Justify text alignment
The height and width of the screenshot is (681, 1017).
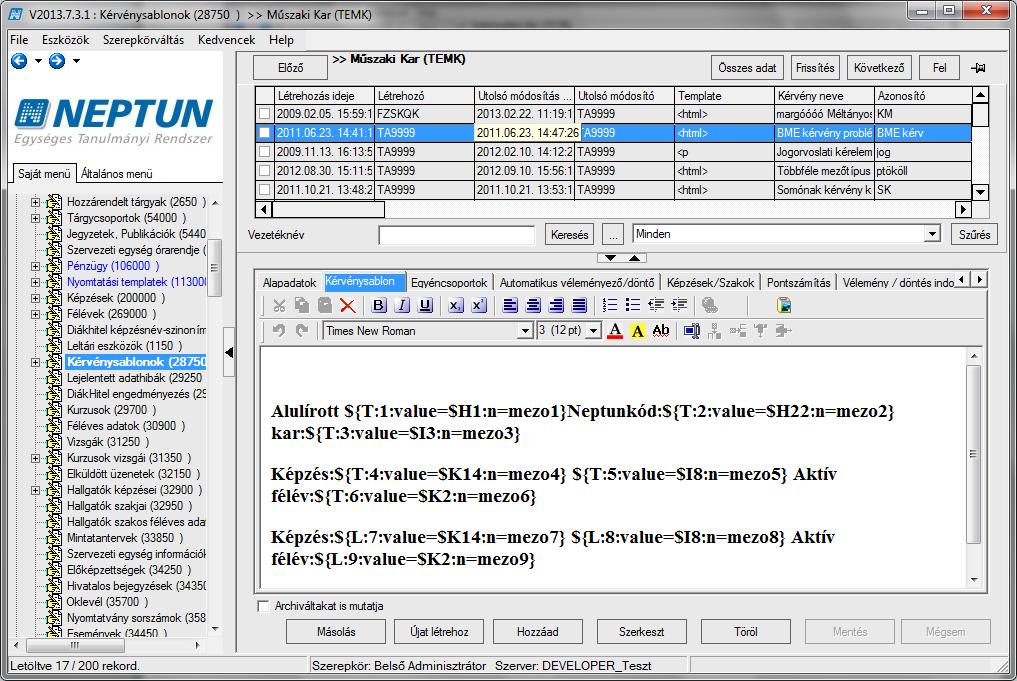(x=580, y=305)
